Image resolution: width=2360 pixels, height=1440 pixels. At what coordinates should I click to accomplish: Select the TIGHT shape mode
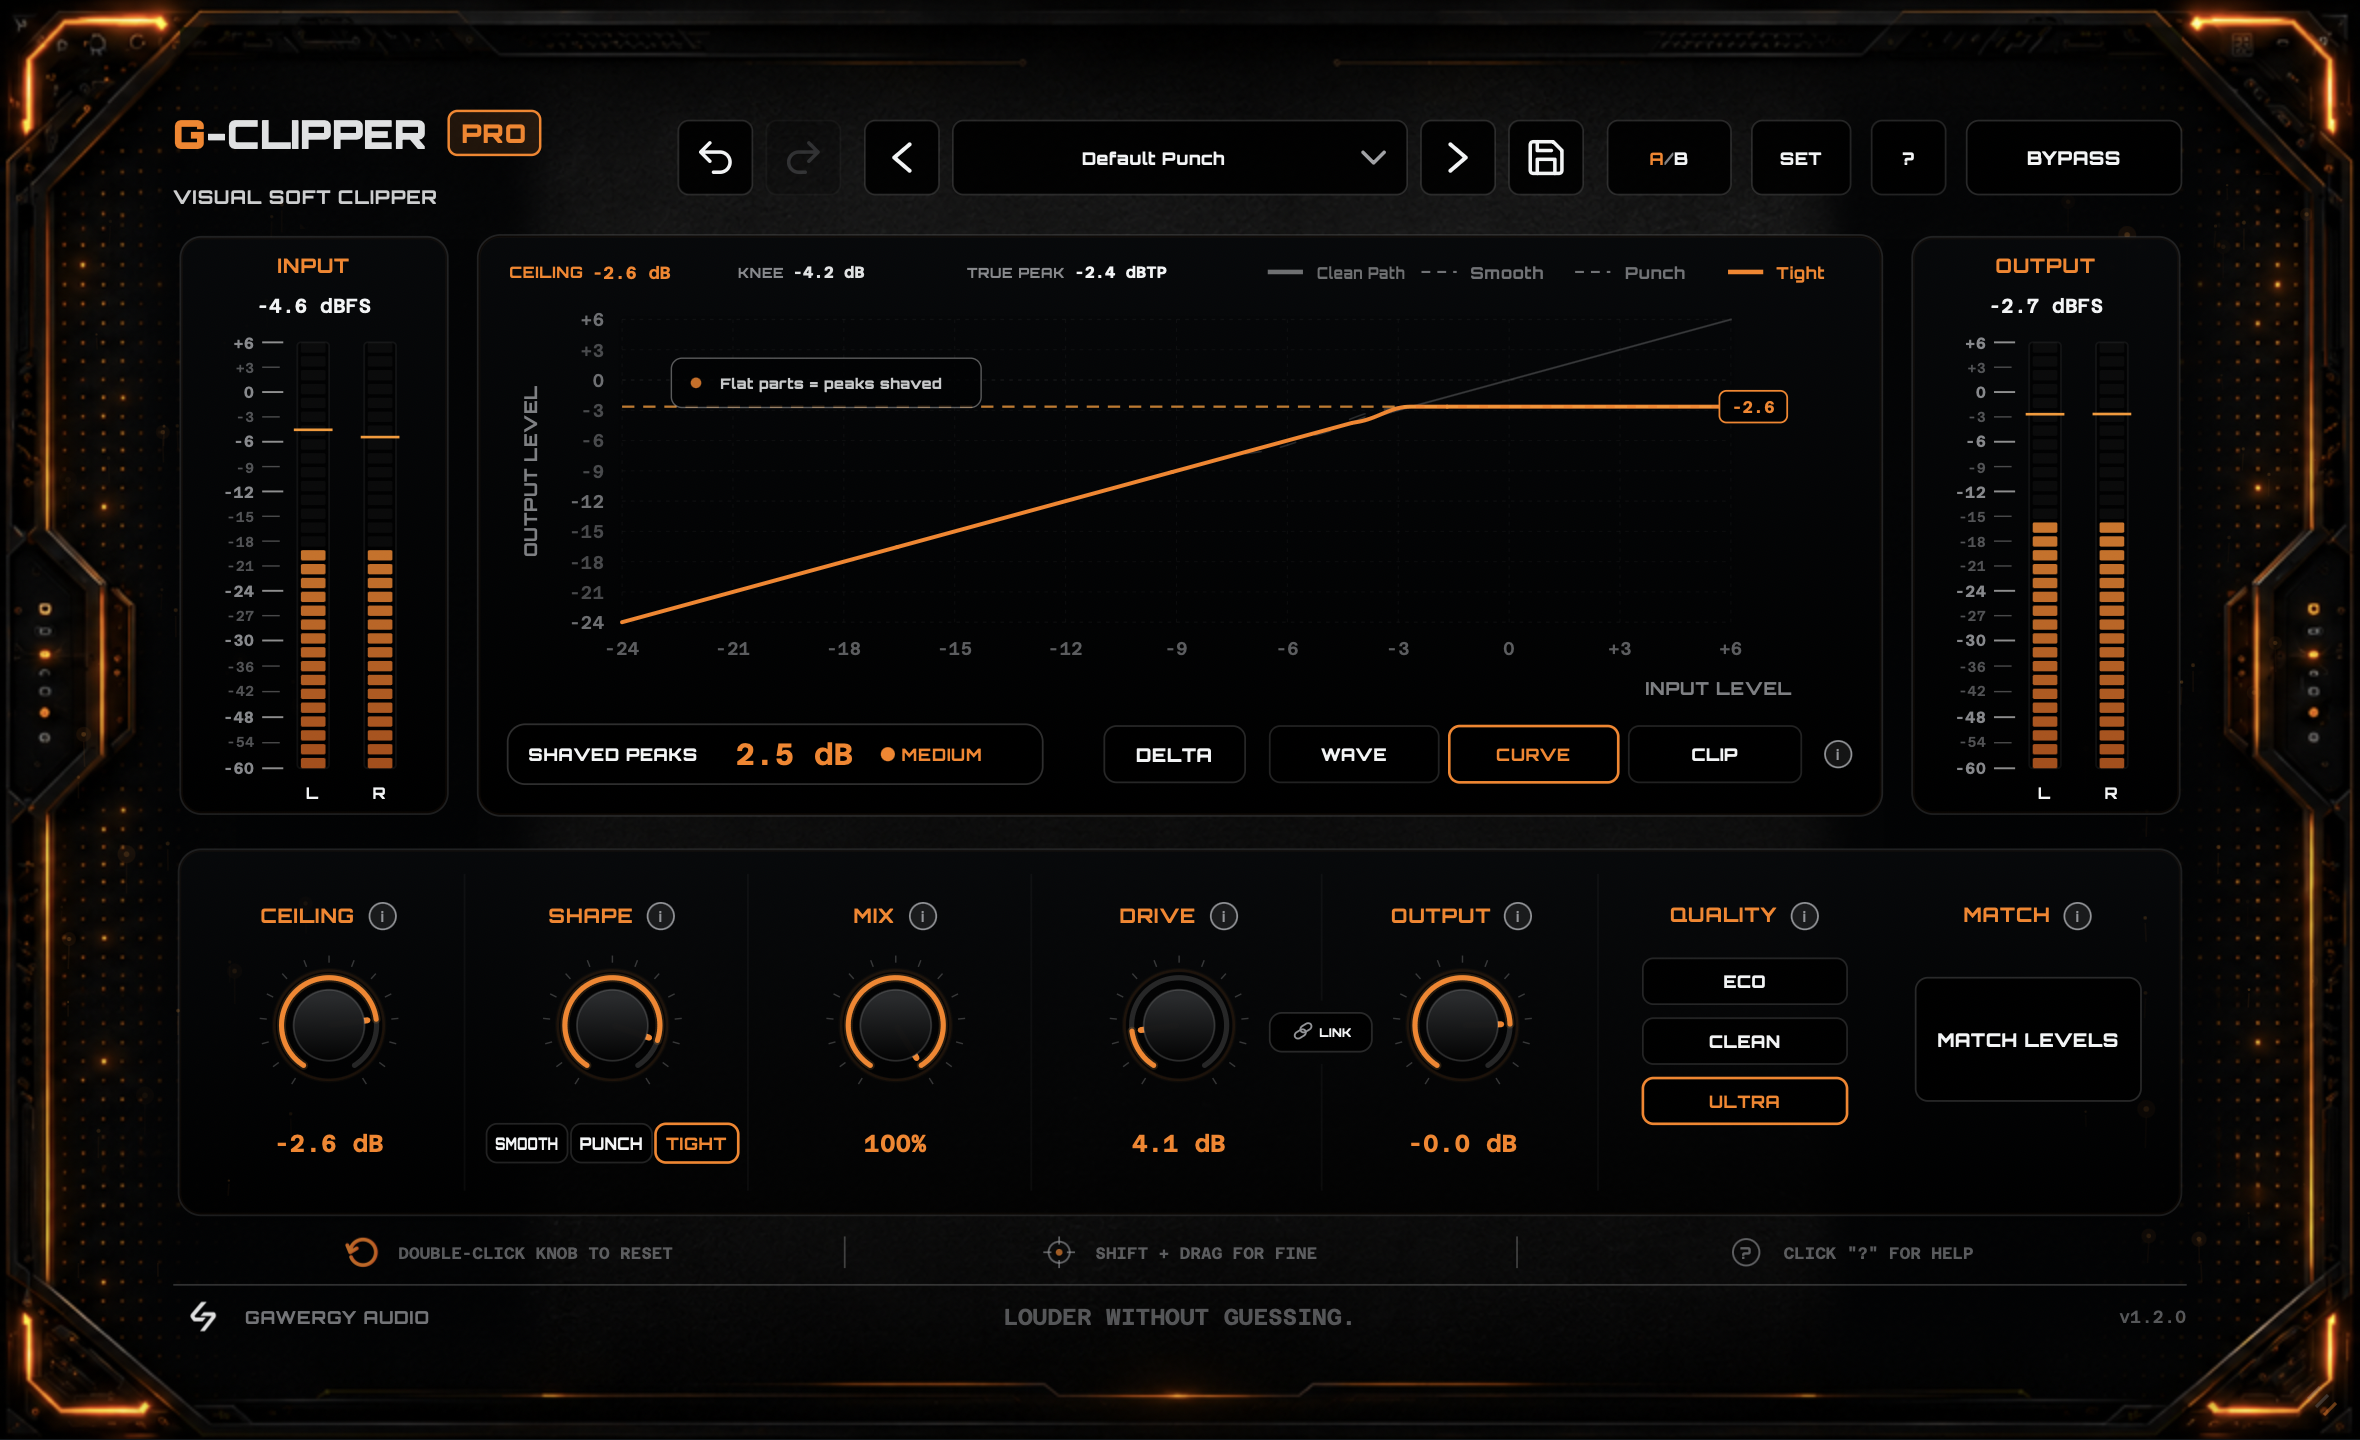pyautogui.click(x=697, y=1144)
